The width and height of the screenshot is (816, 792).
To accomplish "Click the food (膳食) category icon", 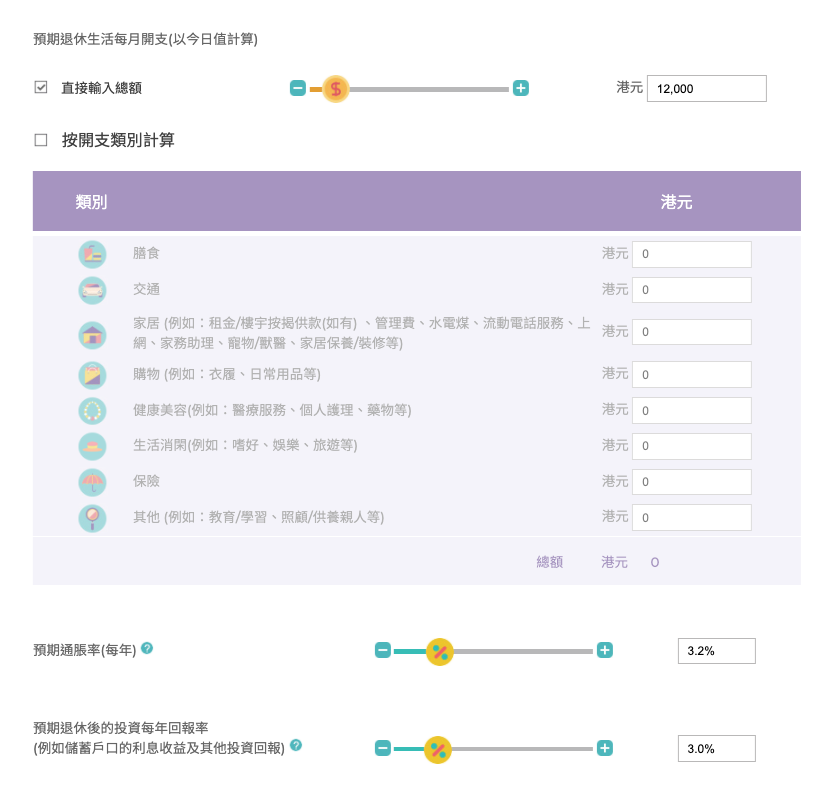I will 92,254.
